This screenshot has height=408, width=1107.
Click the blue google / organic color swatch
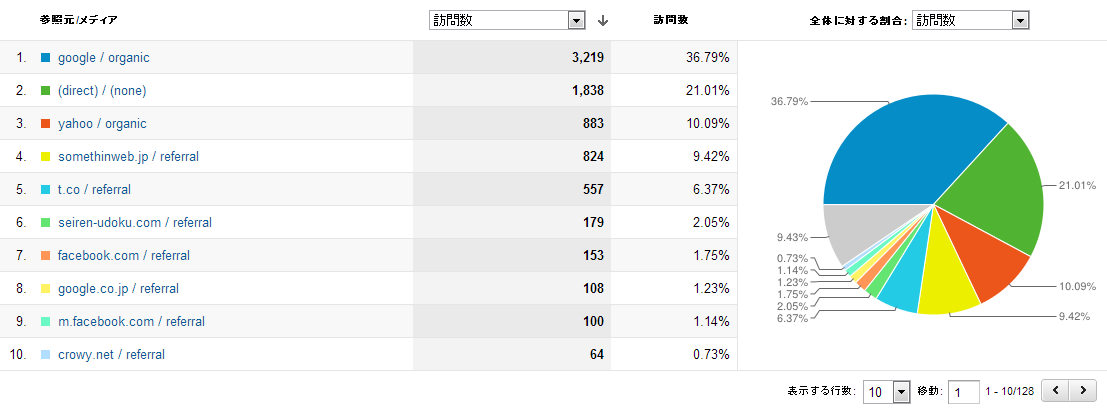(45, 58)
